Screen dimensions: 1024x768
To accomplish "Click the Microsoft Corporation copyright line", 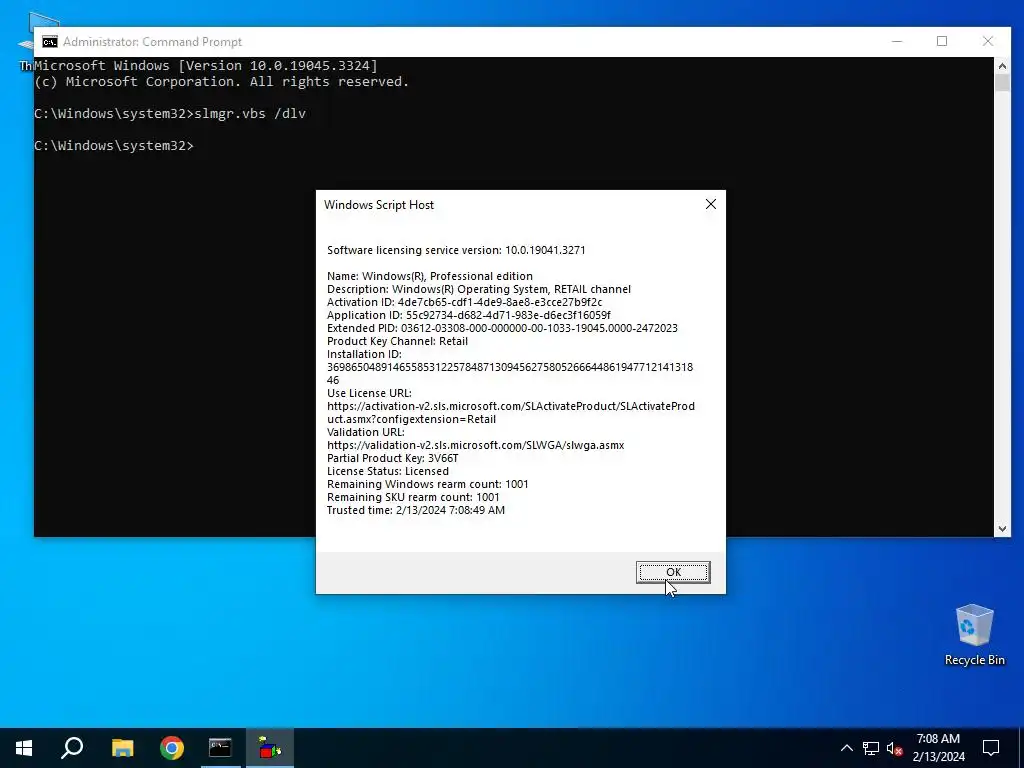I will click(x=221, y=82).
